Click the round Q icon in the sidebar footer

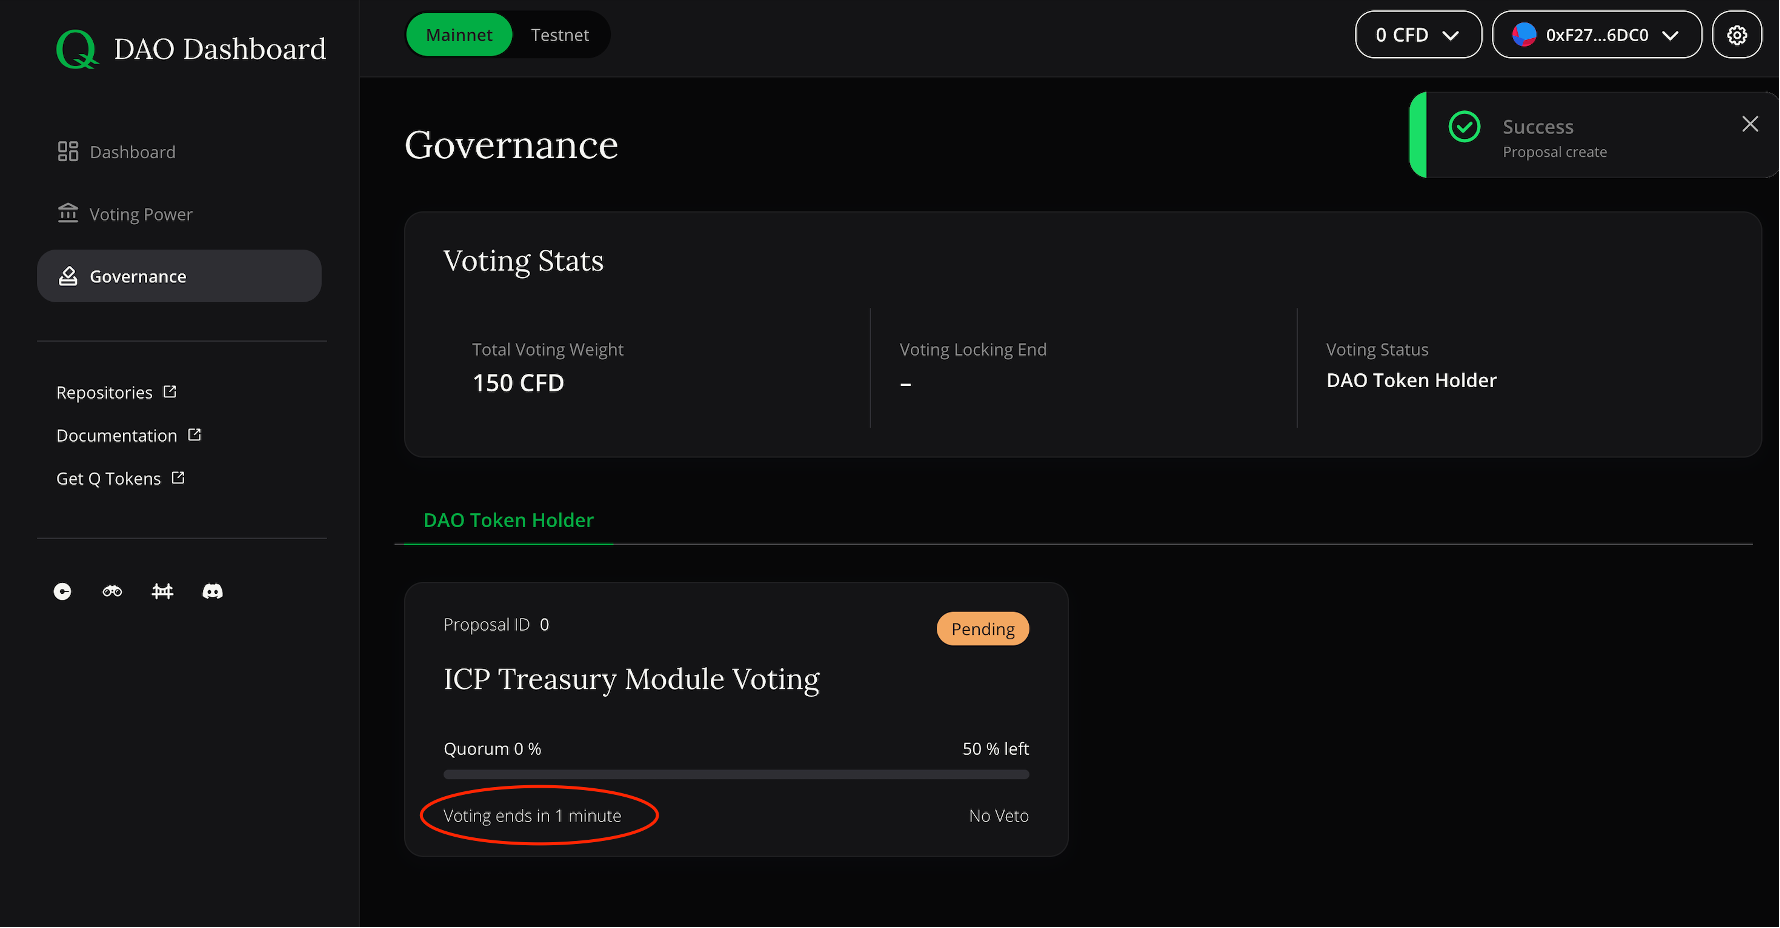click(x=63, y=592)
